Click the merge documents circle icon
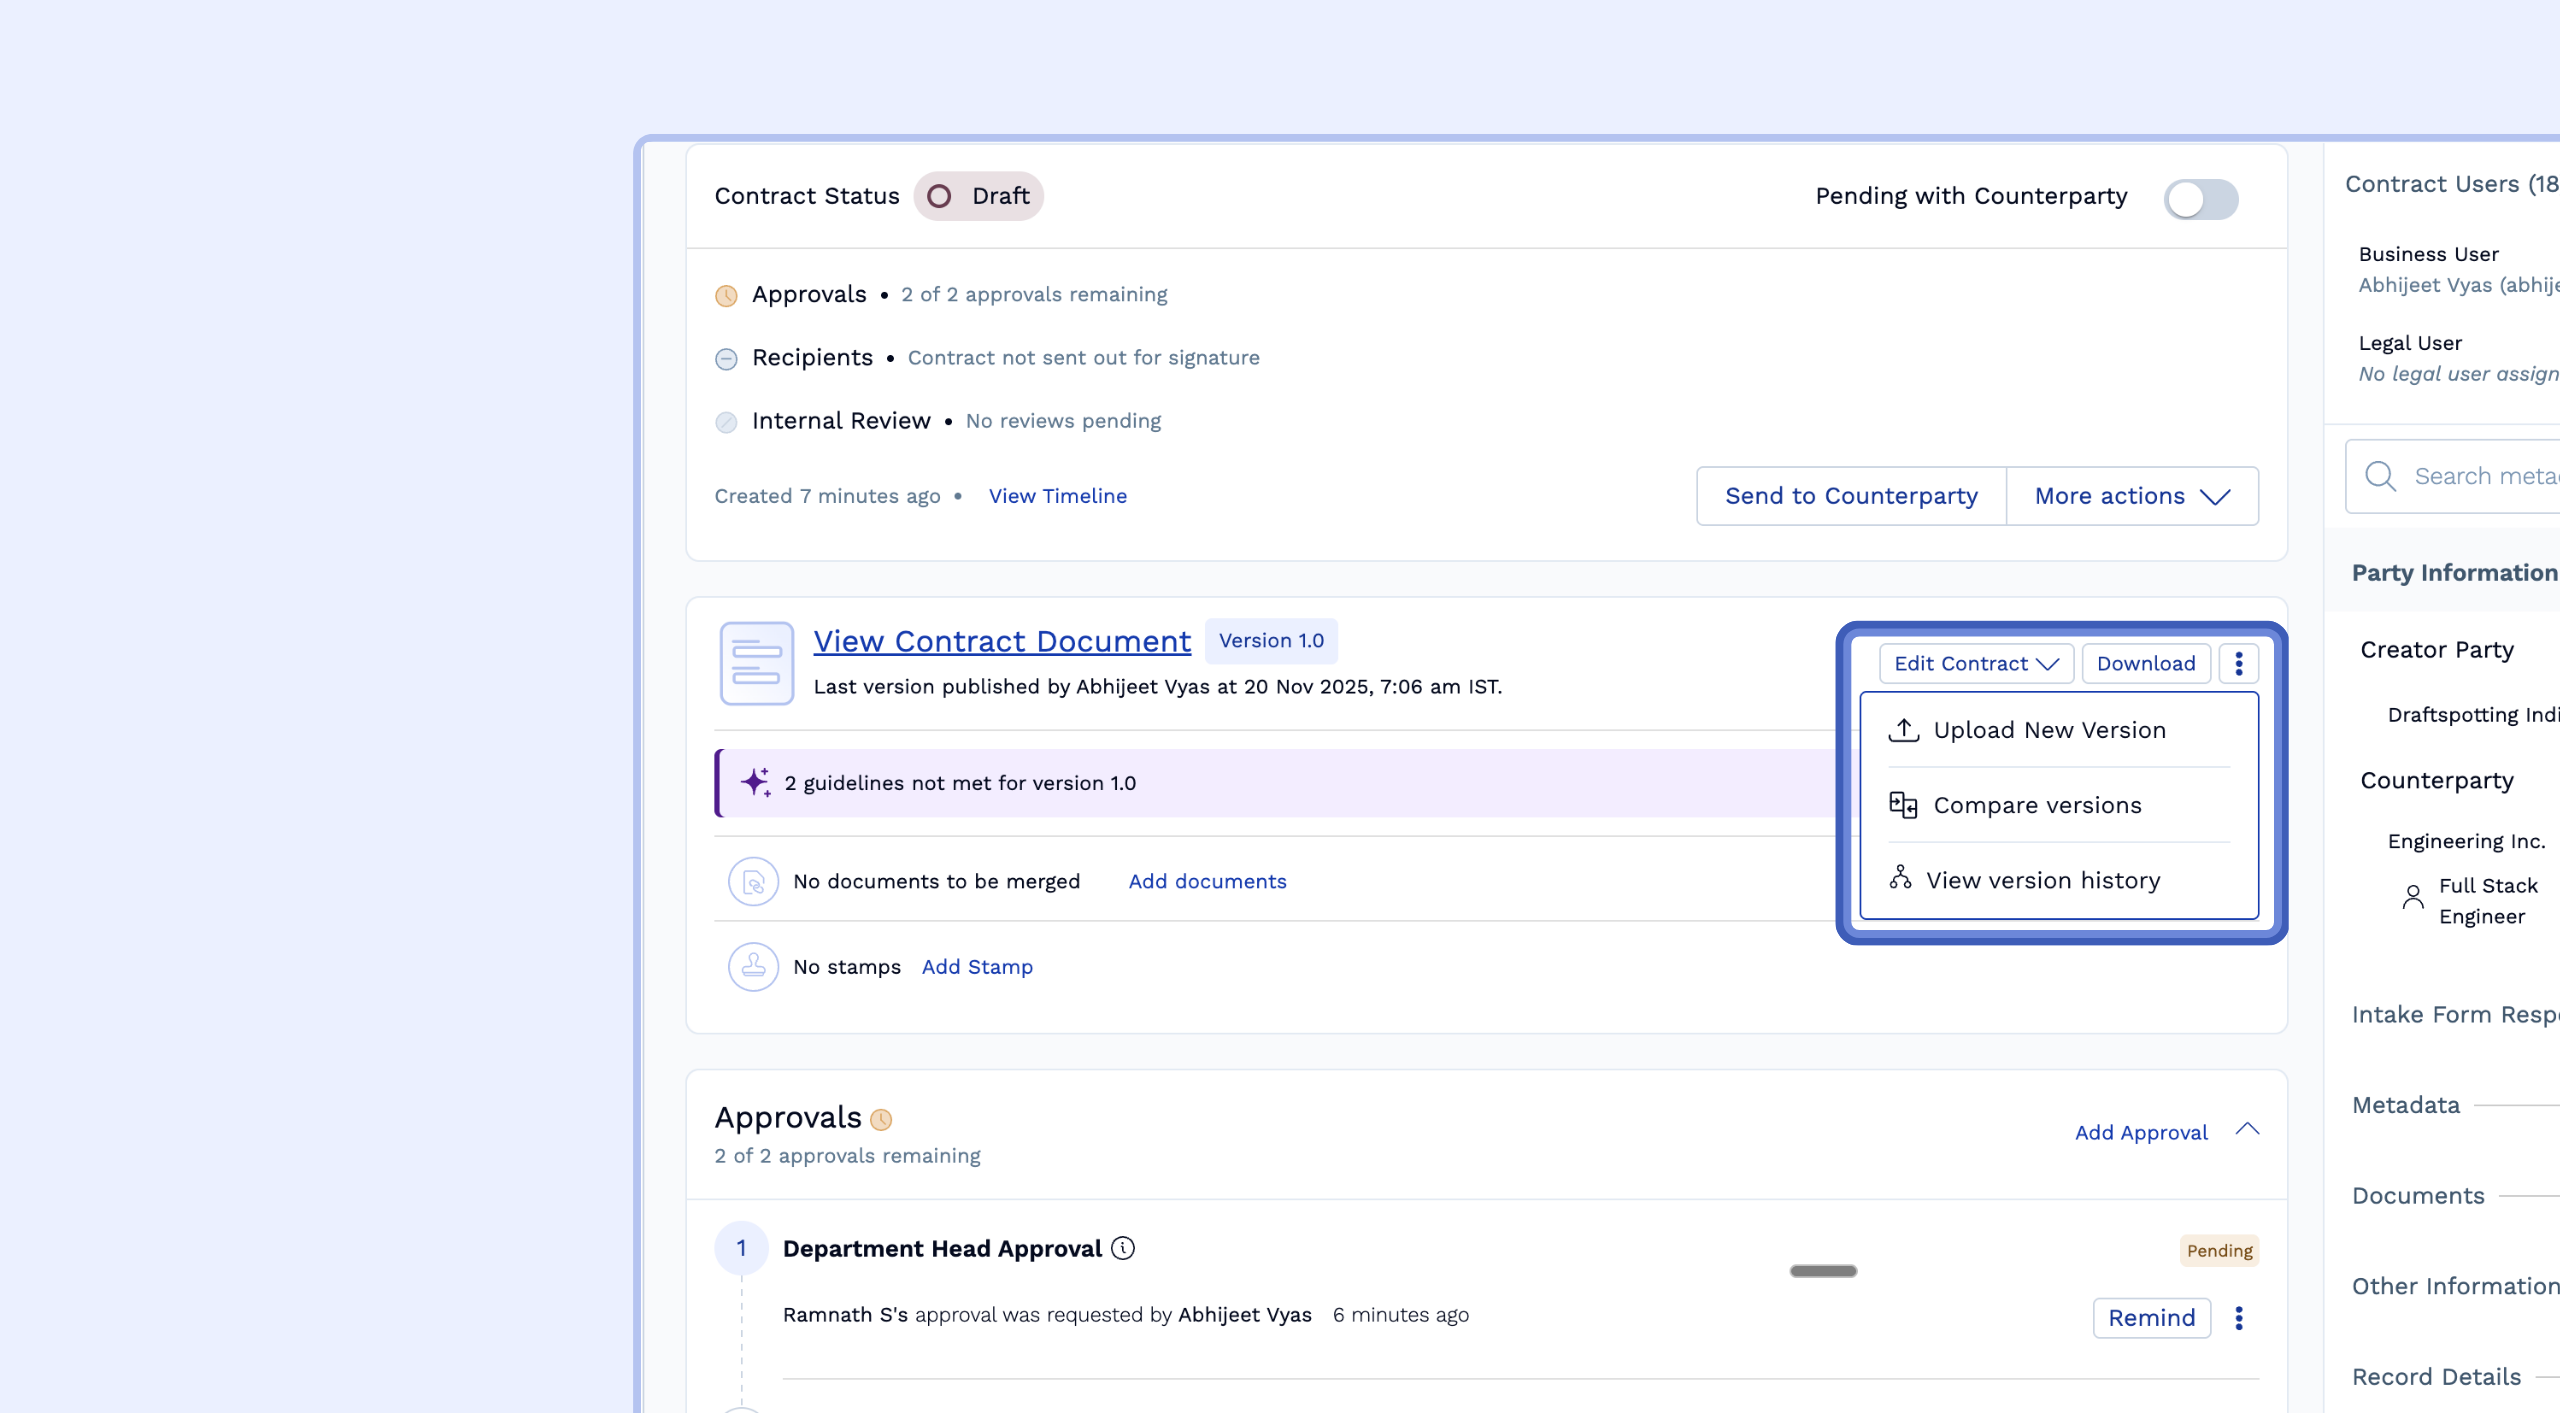This screenshot has height=1413, width=2560. (x=753, y=882)
